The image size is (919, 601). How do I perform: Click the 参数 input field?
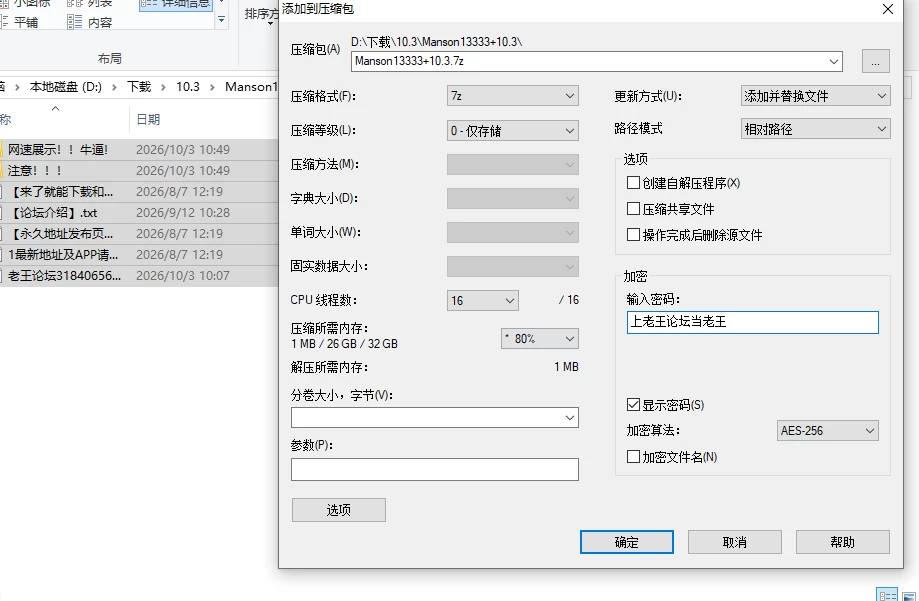434,469
